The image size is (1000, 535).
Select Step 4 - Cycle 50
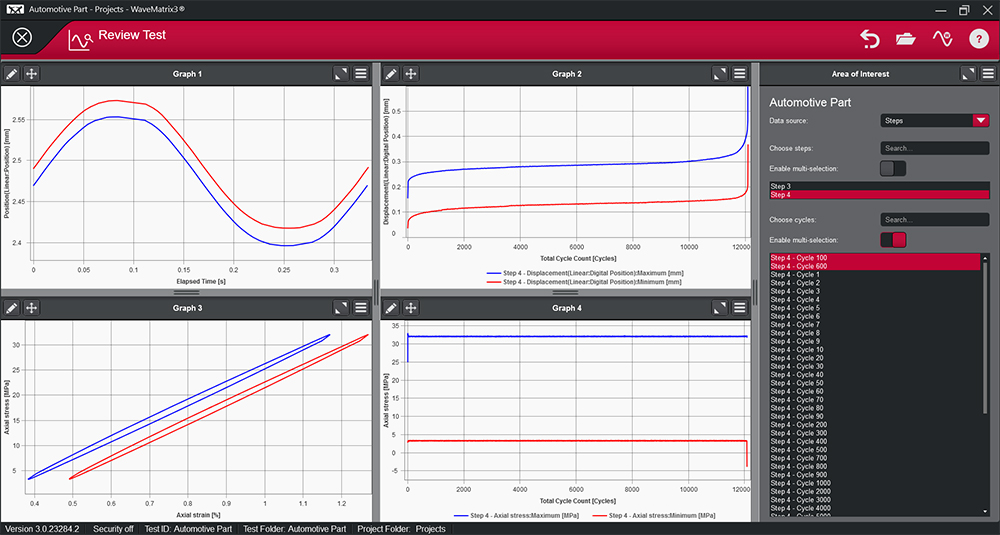point(874,383)
